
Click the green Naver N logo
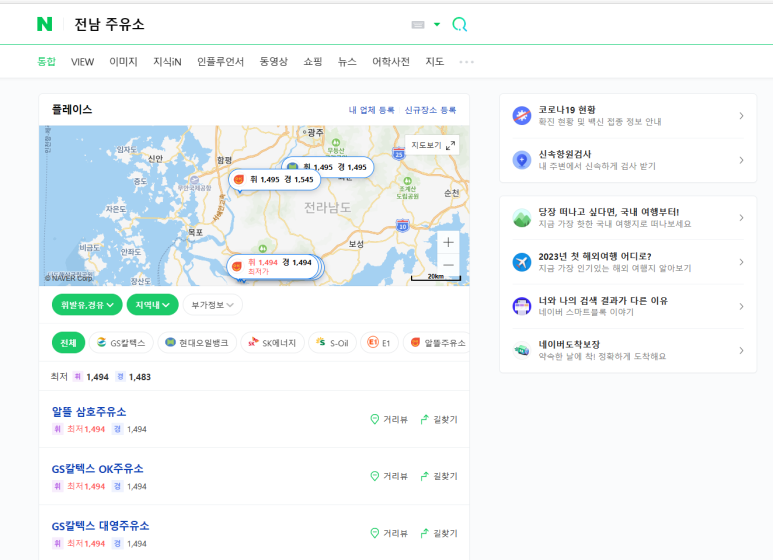(x=44, y=24)
